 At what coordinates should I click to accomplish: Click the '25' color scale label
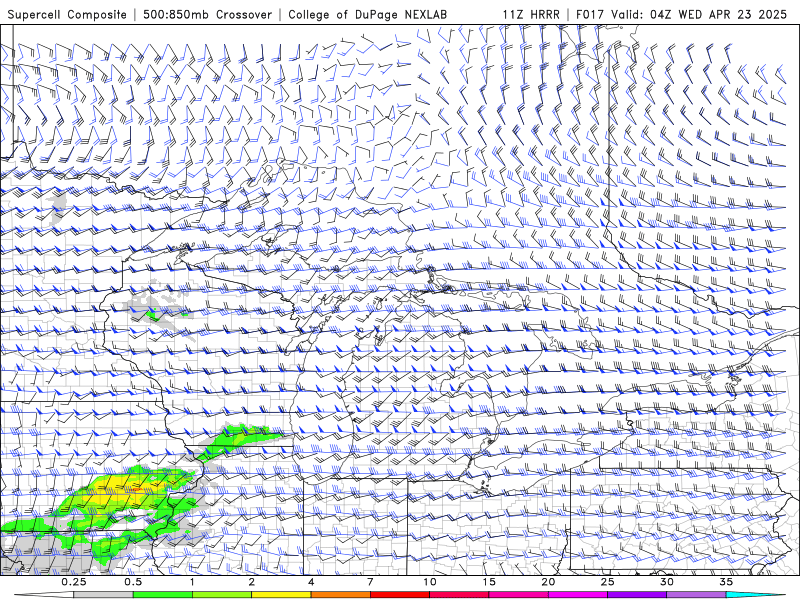pyautogui.click(x=608, y=582)
